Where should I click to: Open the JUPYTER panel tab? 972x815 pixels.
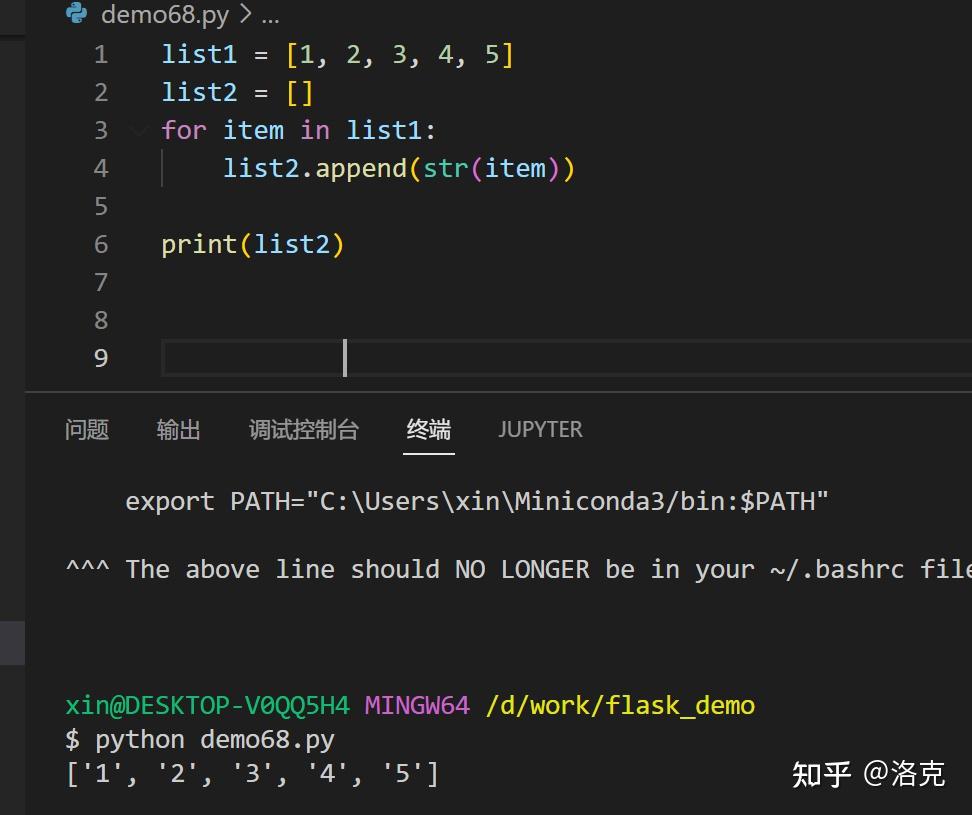[540, 429]
